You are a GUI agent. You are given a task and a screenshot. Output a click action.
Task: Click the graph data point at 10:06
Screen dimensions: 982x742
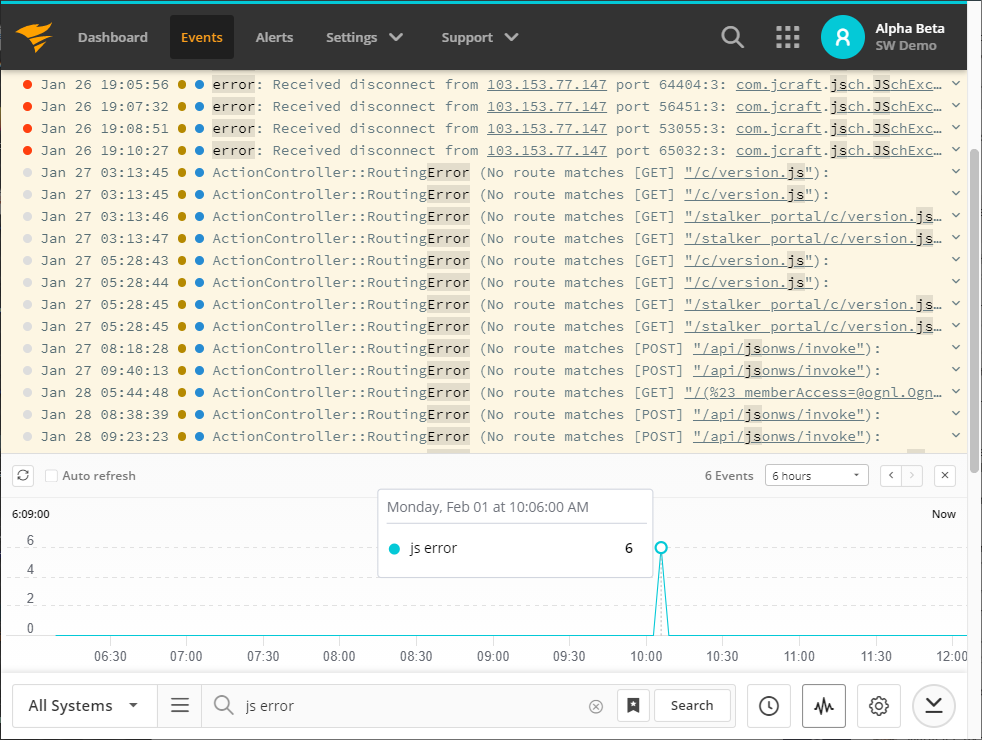point(661,548)
